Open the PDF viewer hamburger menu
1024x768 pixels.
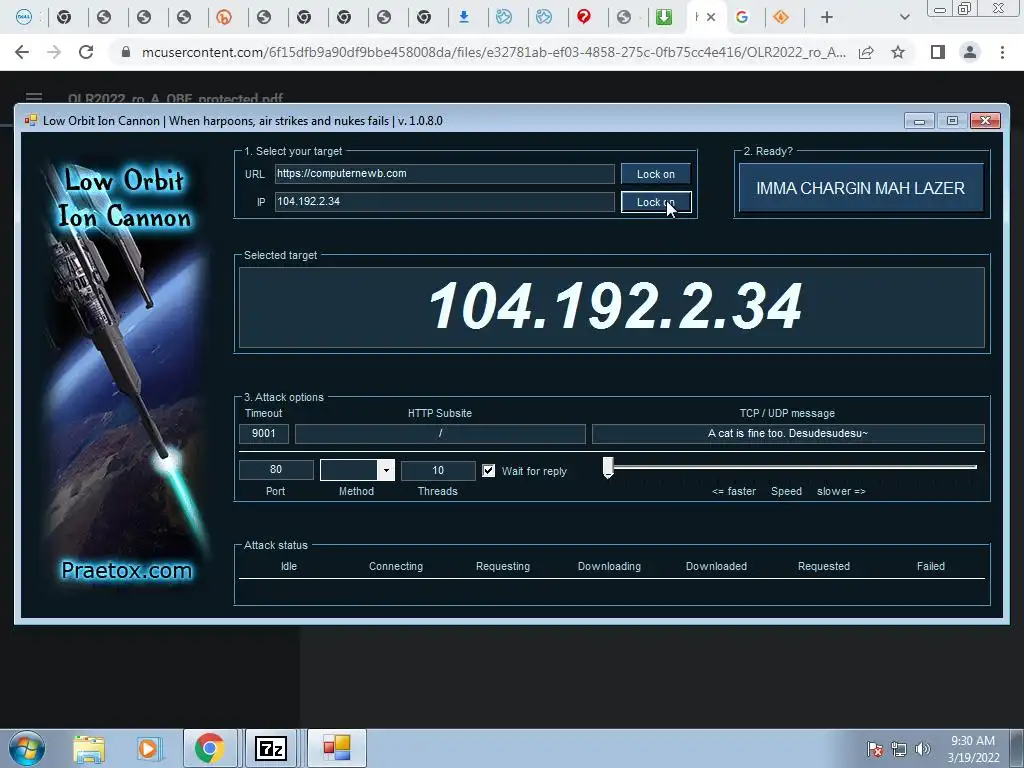pos(34,97)
